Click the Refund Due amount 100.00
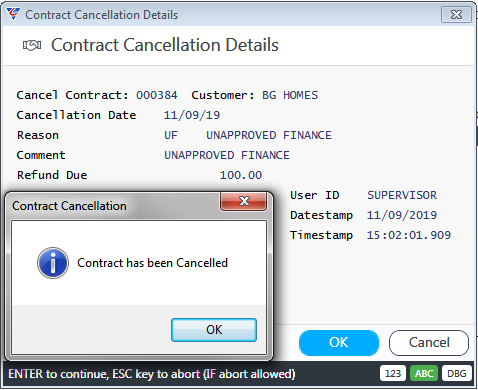478x390 pixels. point(241,175)
